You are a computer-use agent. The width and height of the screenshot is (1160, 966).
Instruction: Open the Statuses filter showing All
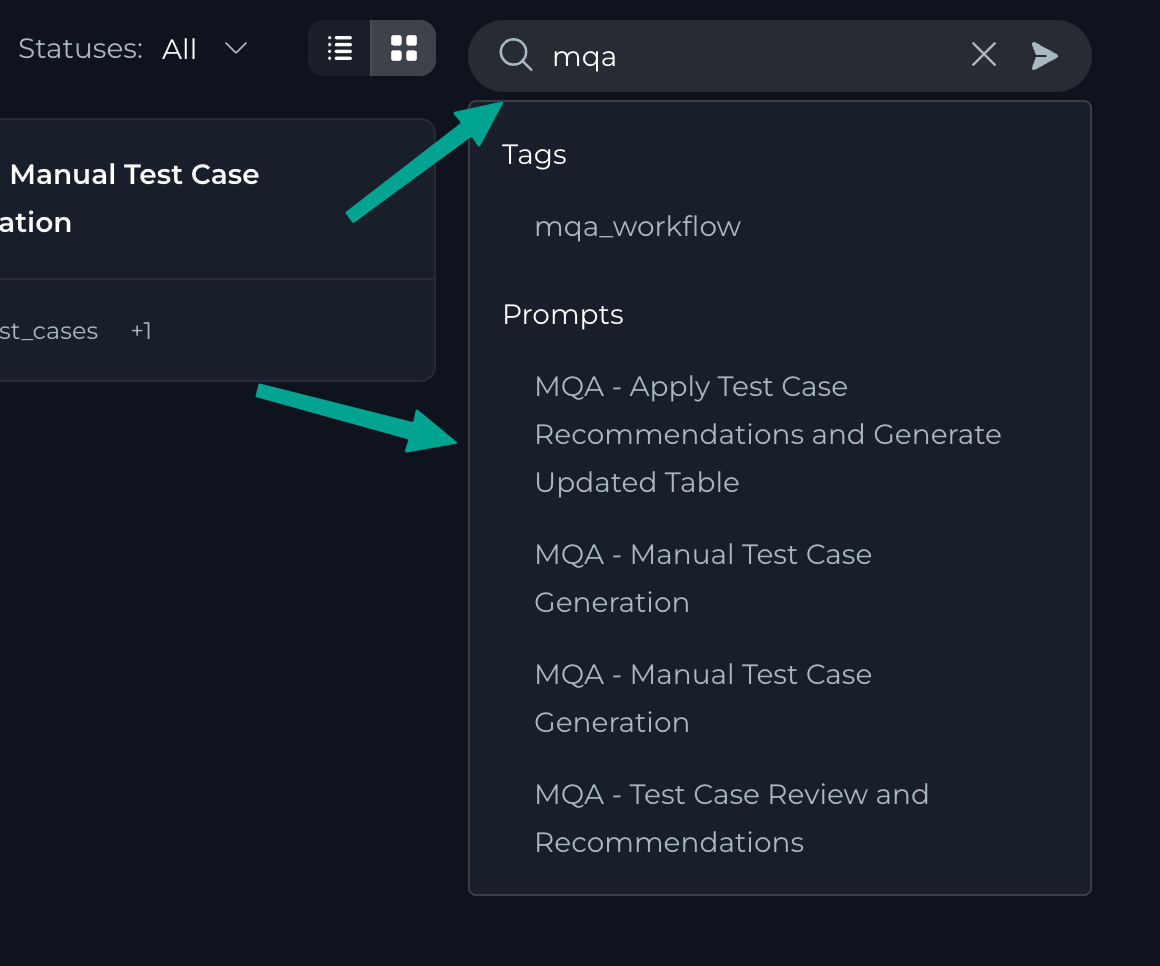pos(180,49)
